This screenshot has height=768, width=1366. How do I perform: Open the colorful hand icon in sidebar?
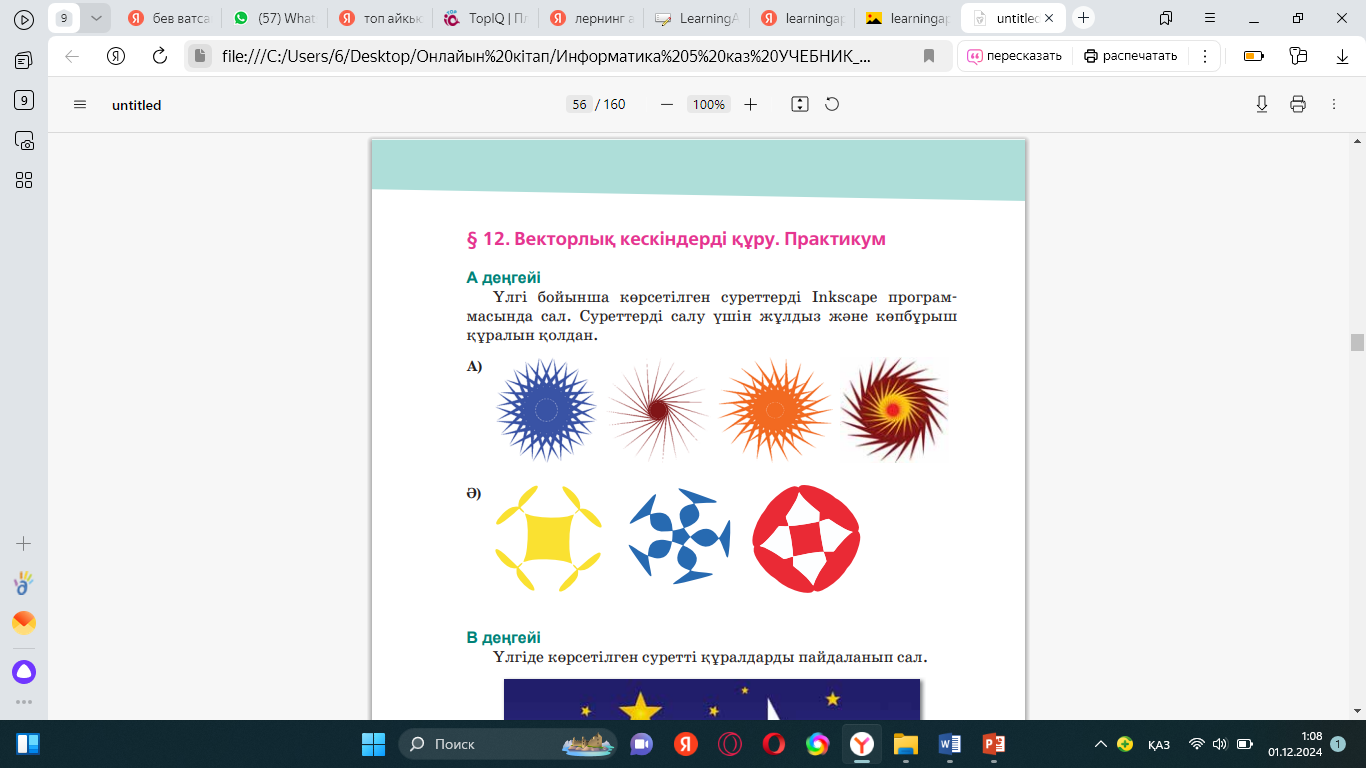[24, 582]
